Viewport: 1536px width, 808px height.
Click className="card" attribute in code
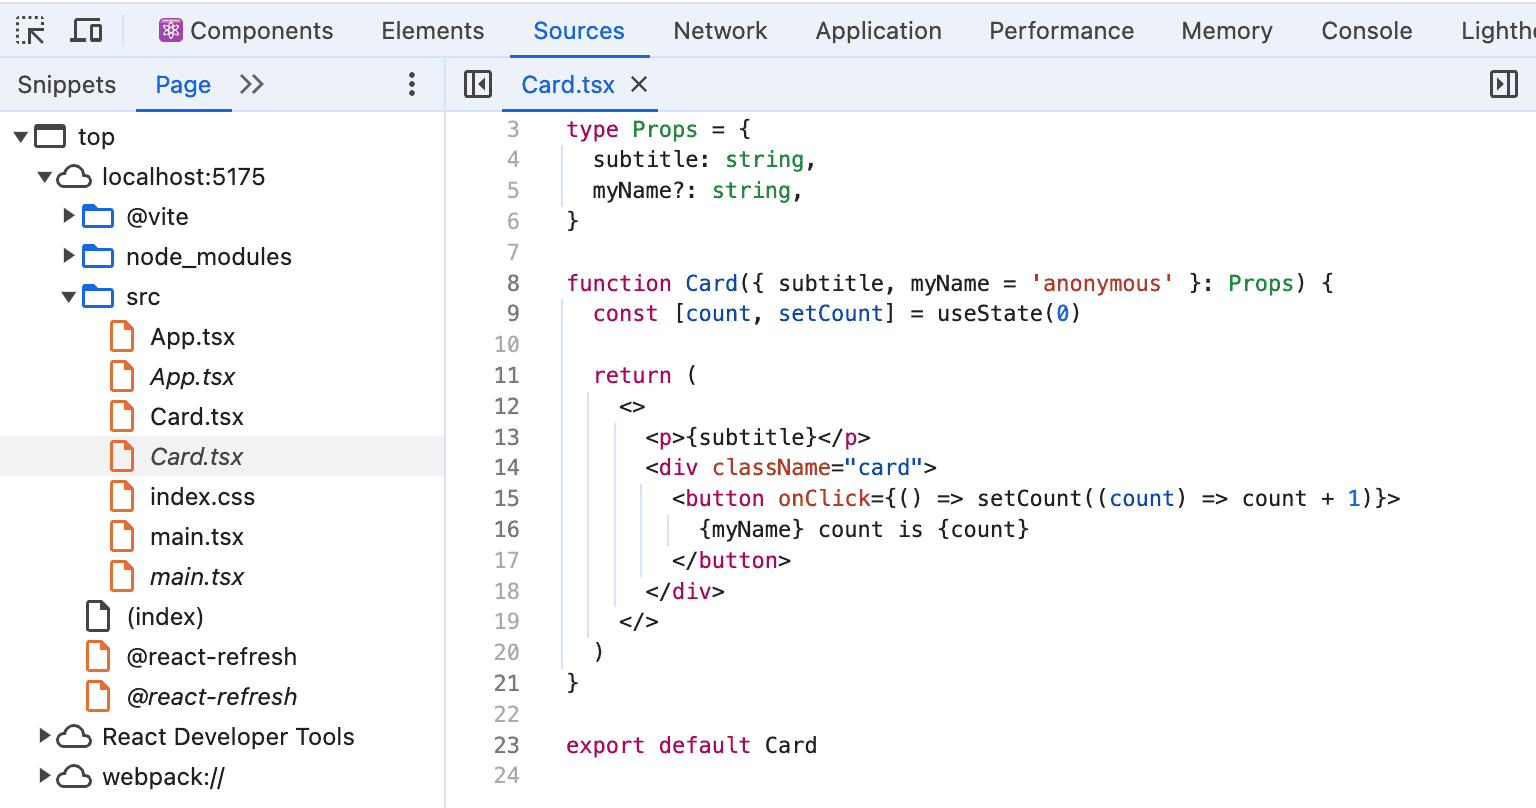pos(817,467)
